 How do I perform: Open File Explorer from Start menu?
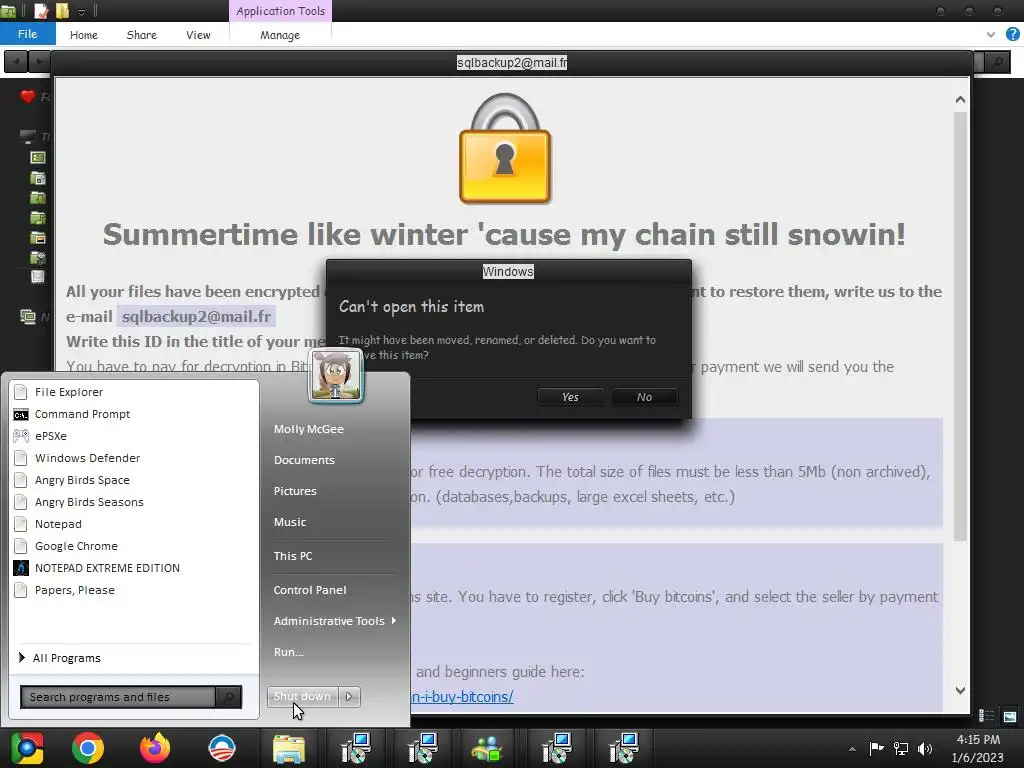tap(69, 392)
